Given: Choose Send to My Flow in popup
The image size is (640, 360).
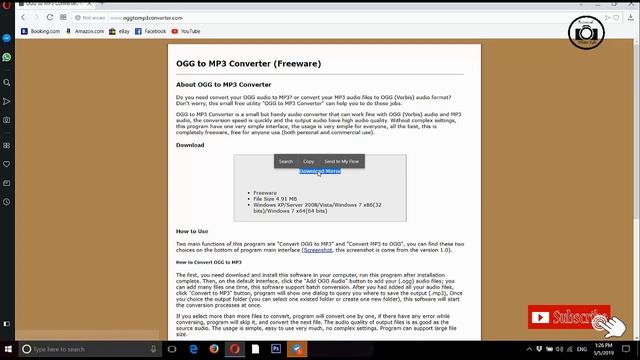Looking at the screenshot, I should coord(342,161).
